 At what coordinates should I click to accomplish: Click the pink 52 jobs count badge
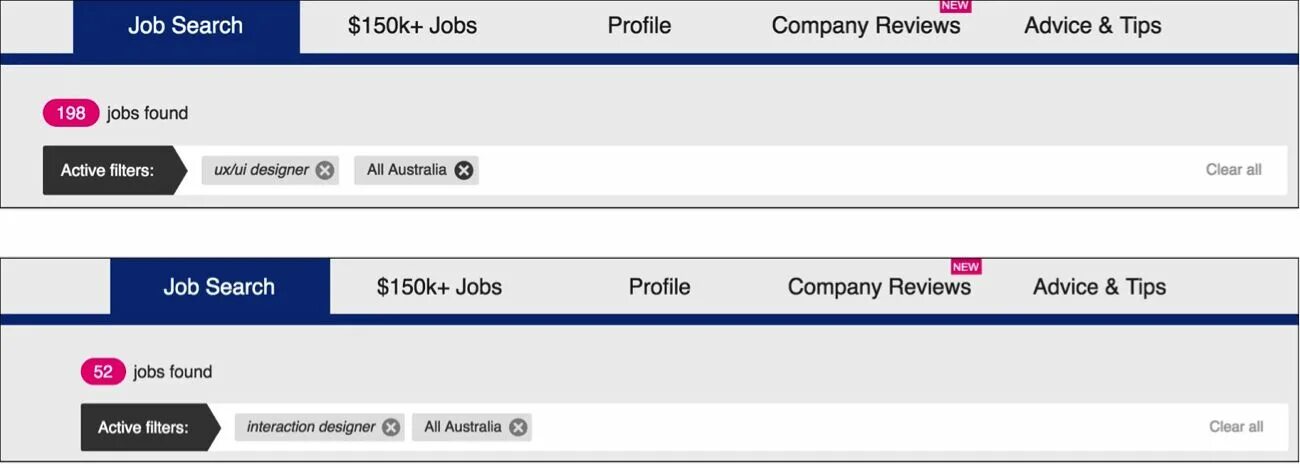[x=103, y=372]
